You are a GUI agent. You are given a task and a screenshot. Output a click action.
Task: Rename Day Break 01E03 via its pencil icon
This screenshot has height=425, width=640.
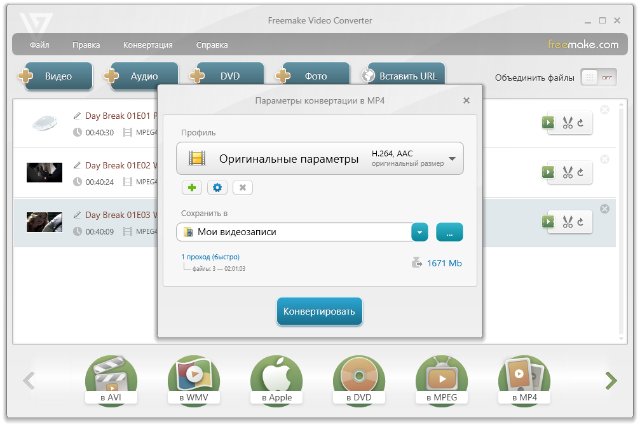tap(77, 215)
